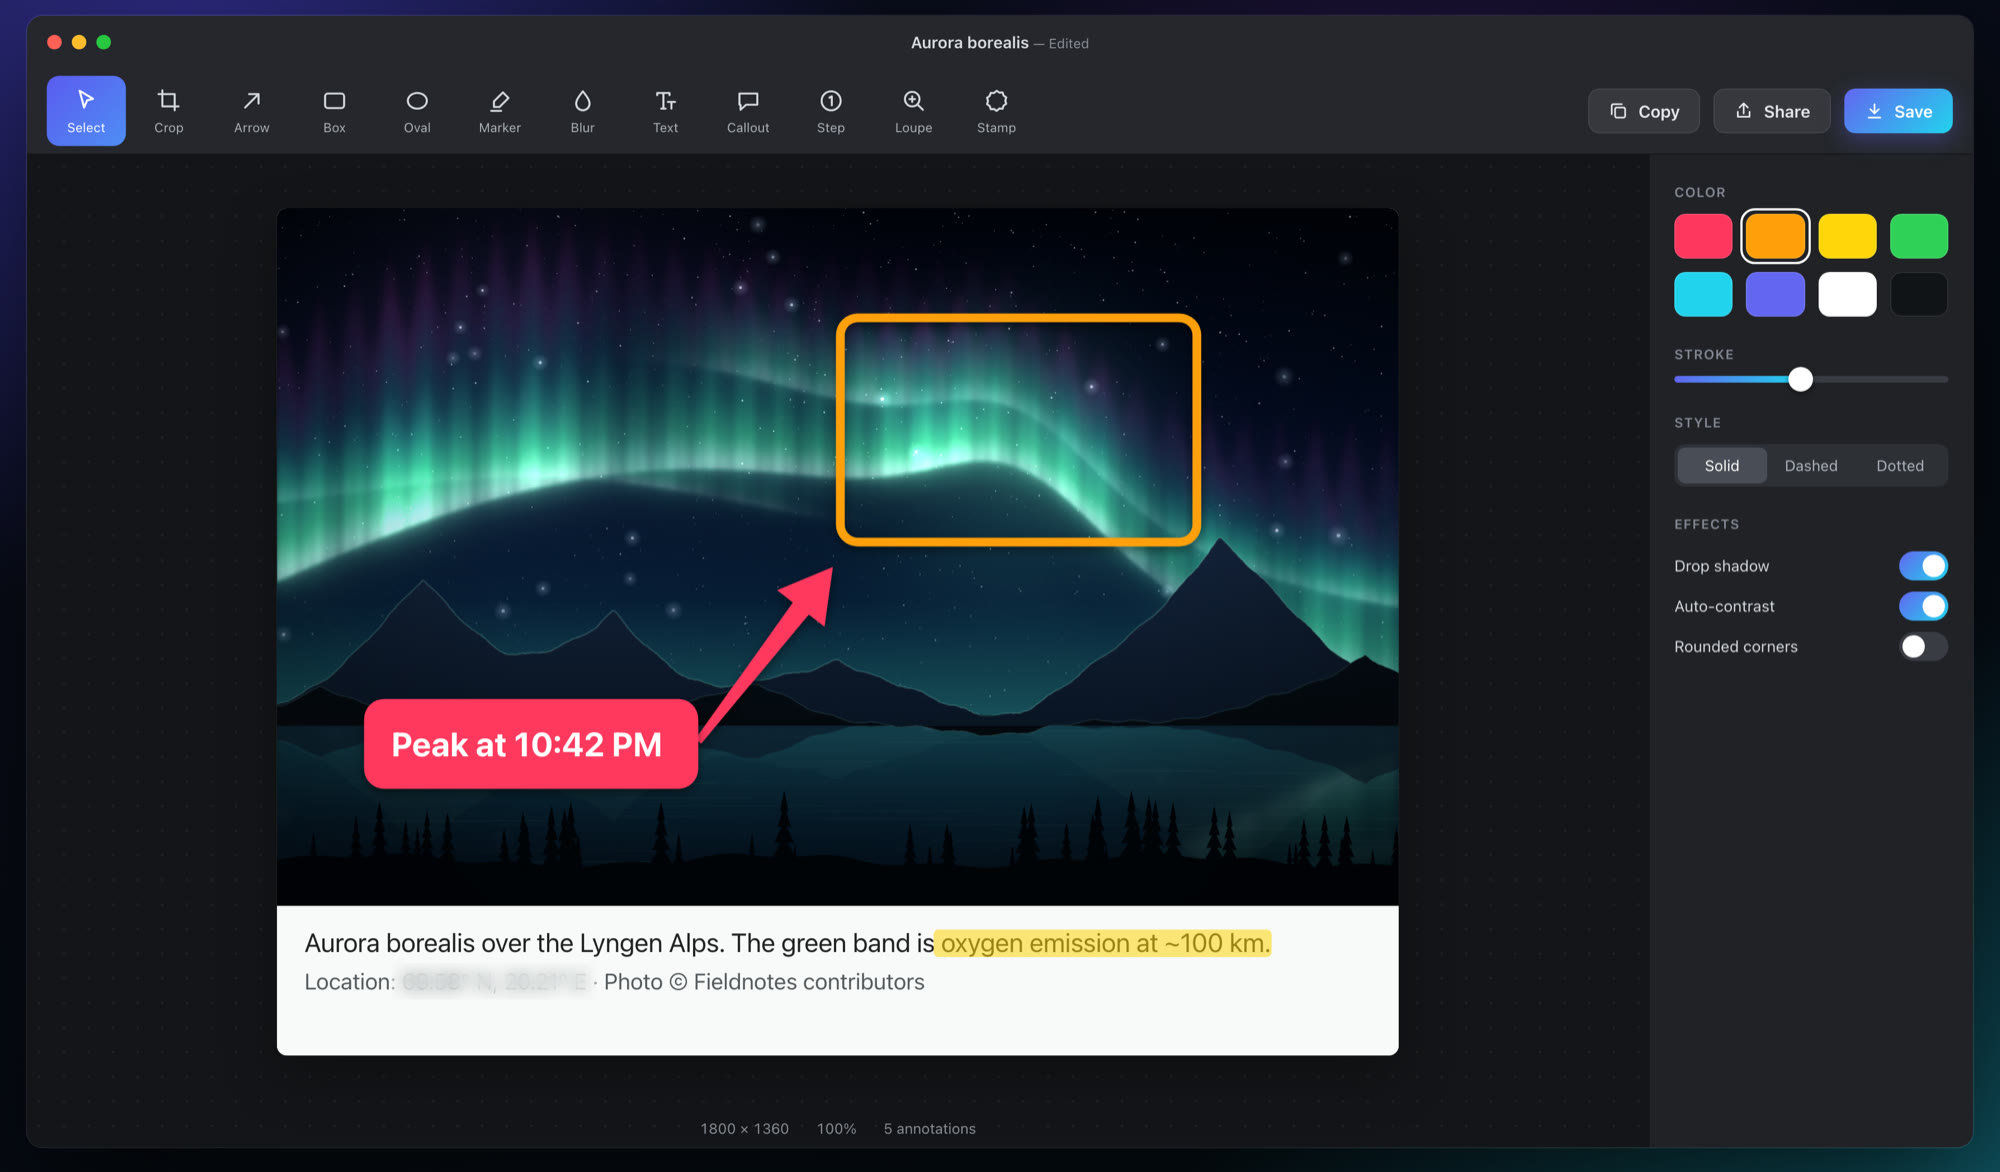The height and width of the screenshot is (1172, 2000).
Task: Open the Share button
Action: (x=1772, y=111)
